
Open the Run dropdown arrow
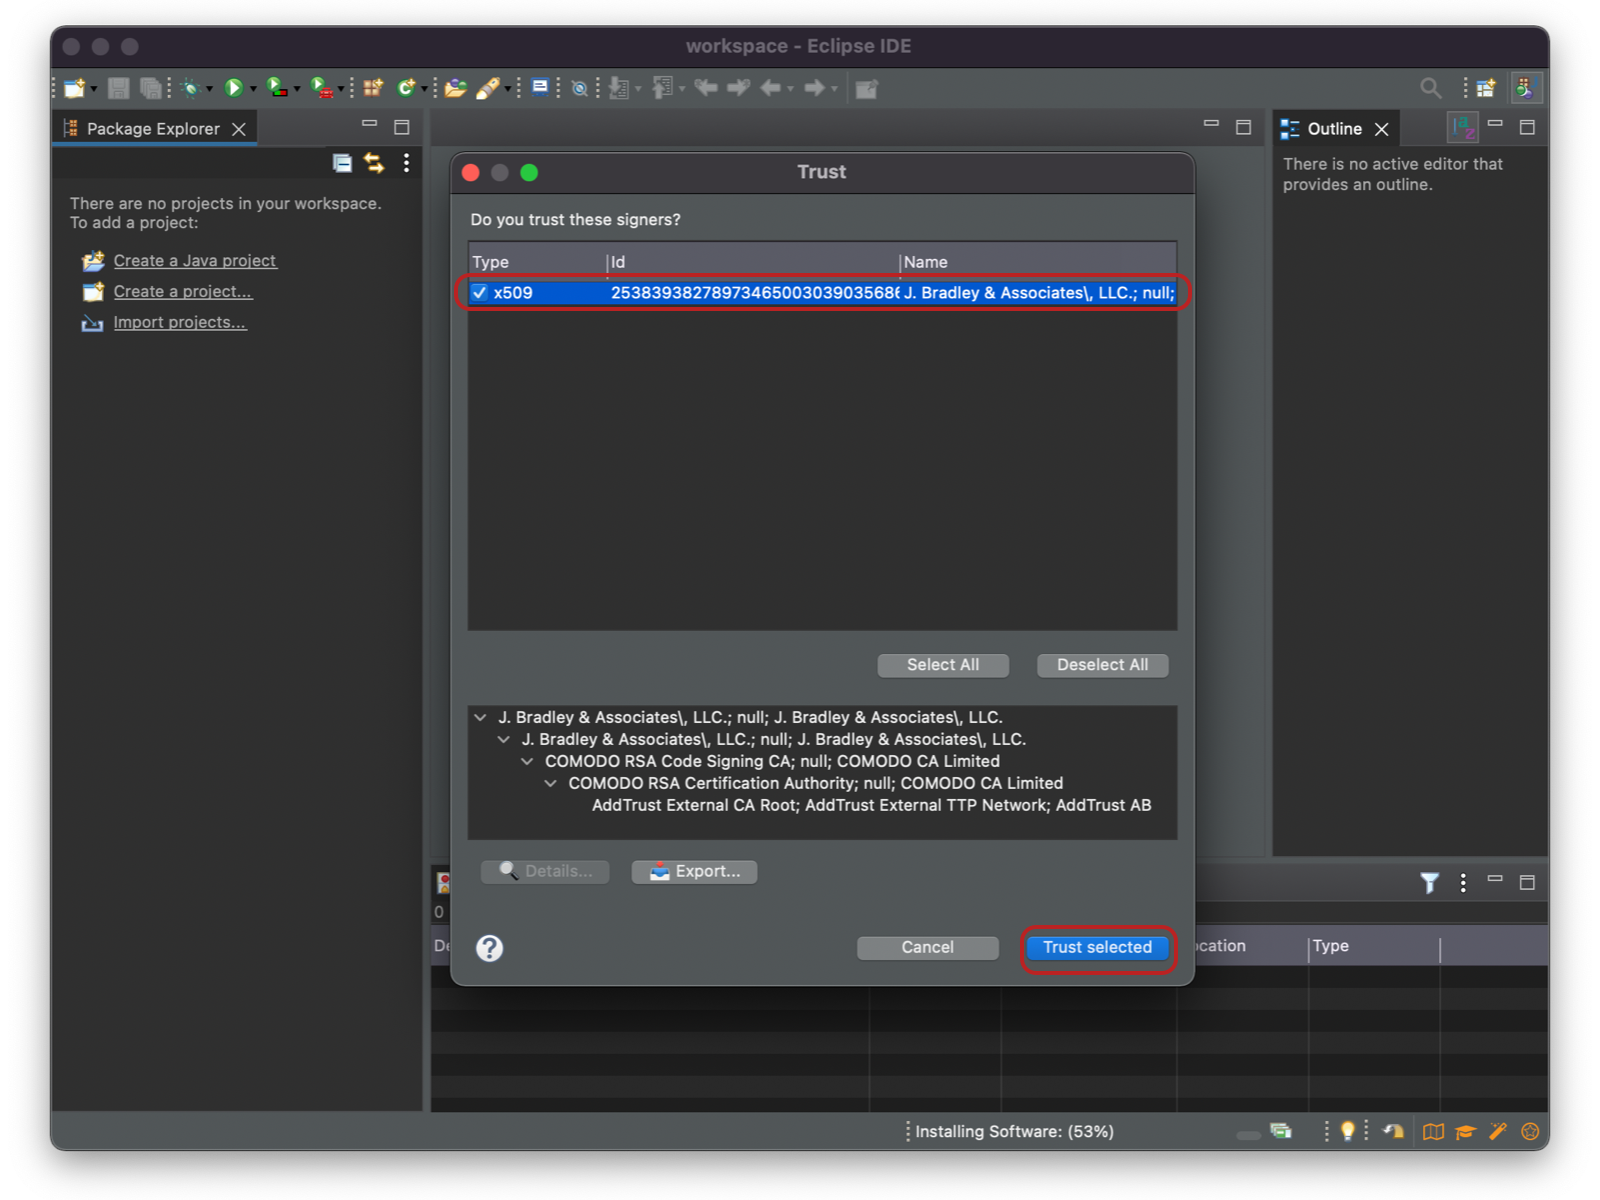click(x=253, y=89)
